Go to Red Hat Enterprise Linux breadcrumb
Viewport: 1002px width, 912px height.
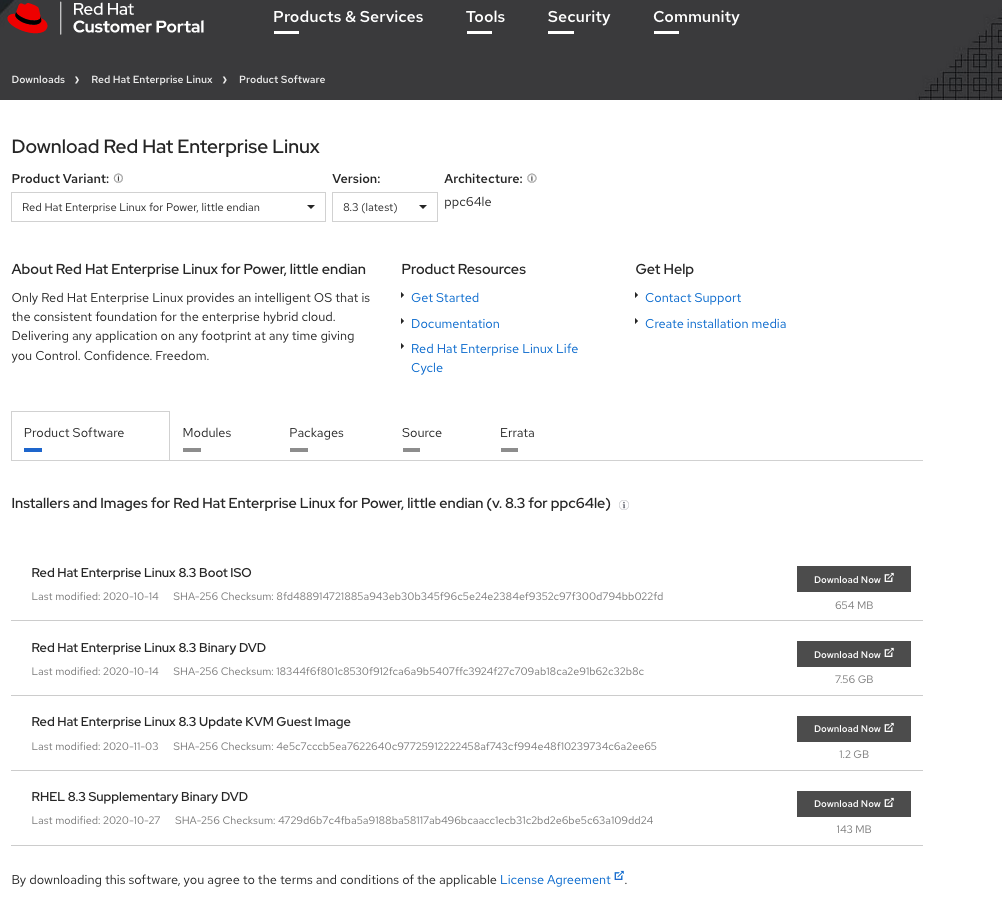pos(151,79)
